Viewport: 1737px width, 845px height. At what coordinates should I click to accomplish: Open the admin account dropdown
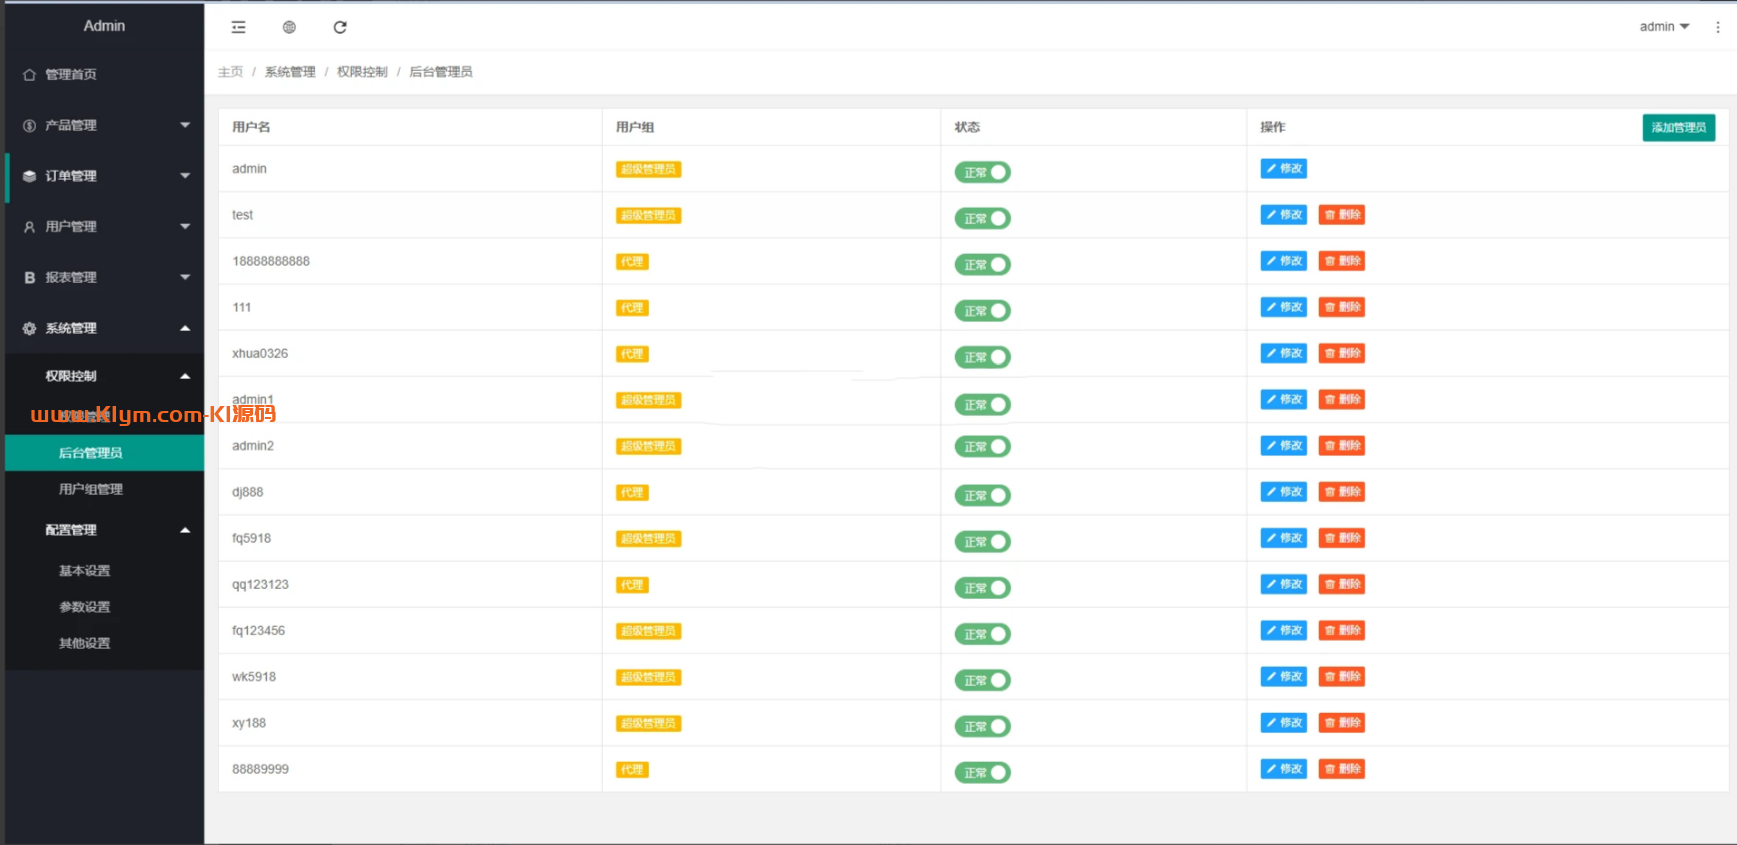[1663, 27]
